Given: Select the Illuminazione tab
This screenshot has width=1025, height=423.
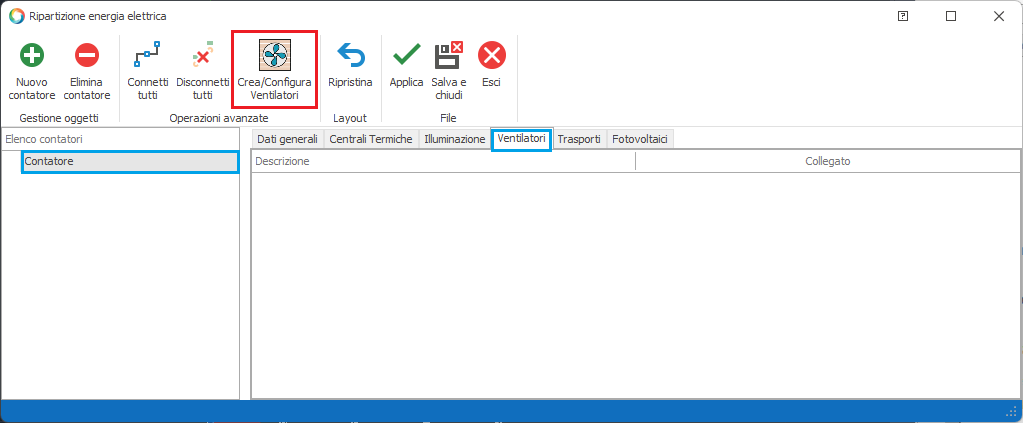Looking at the screenshot, I should 455,140.
